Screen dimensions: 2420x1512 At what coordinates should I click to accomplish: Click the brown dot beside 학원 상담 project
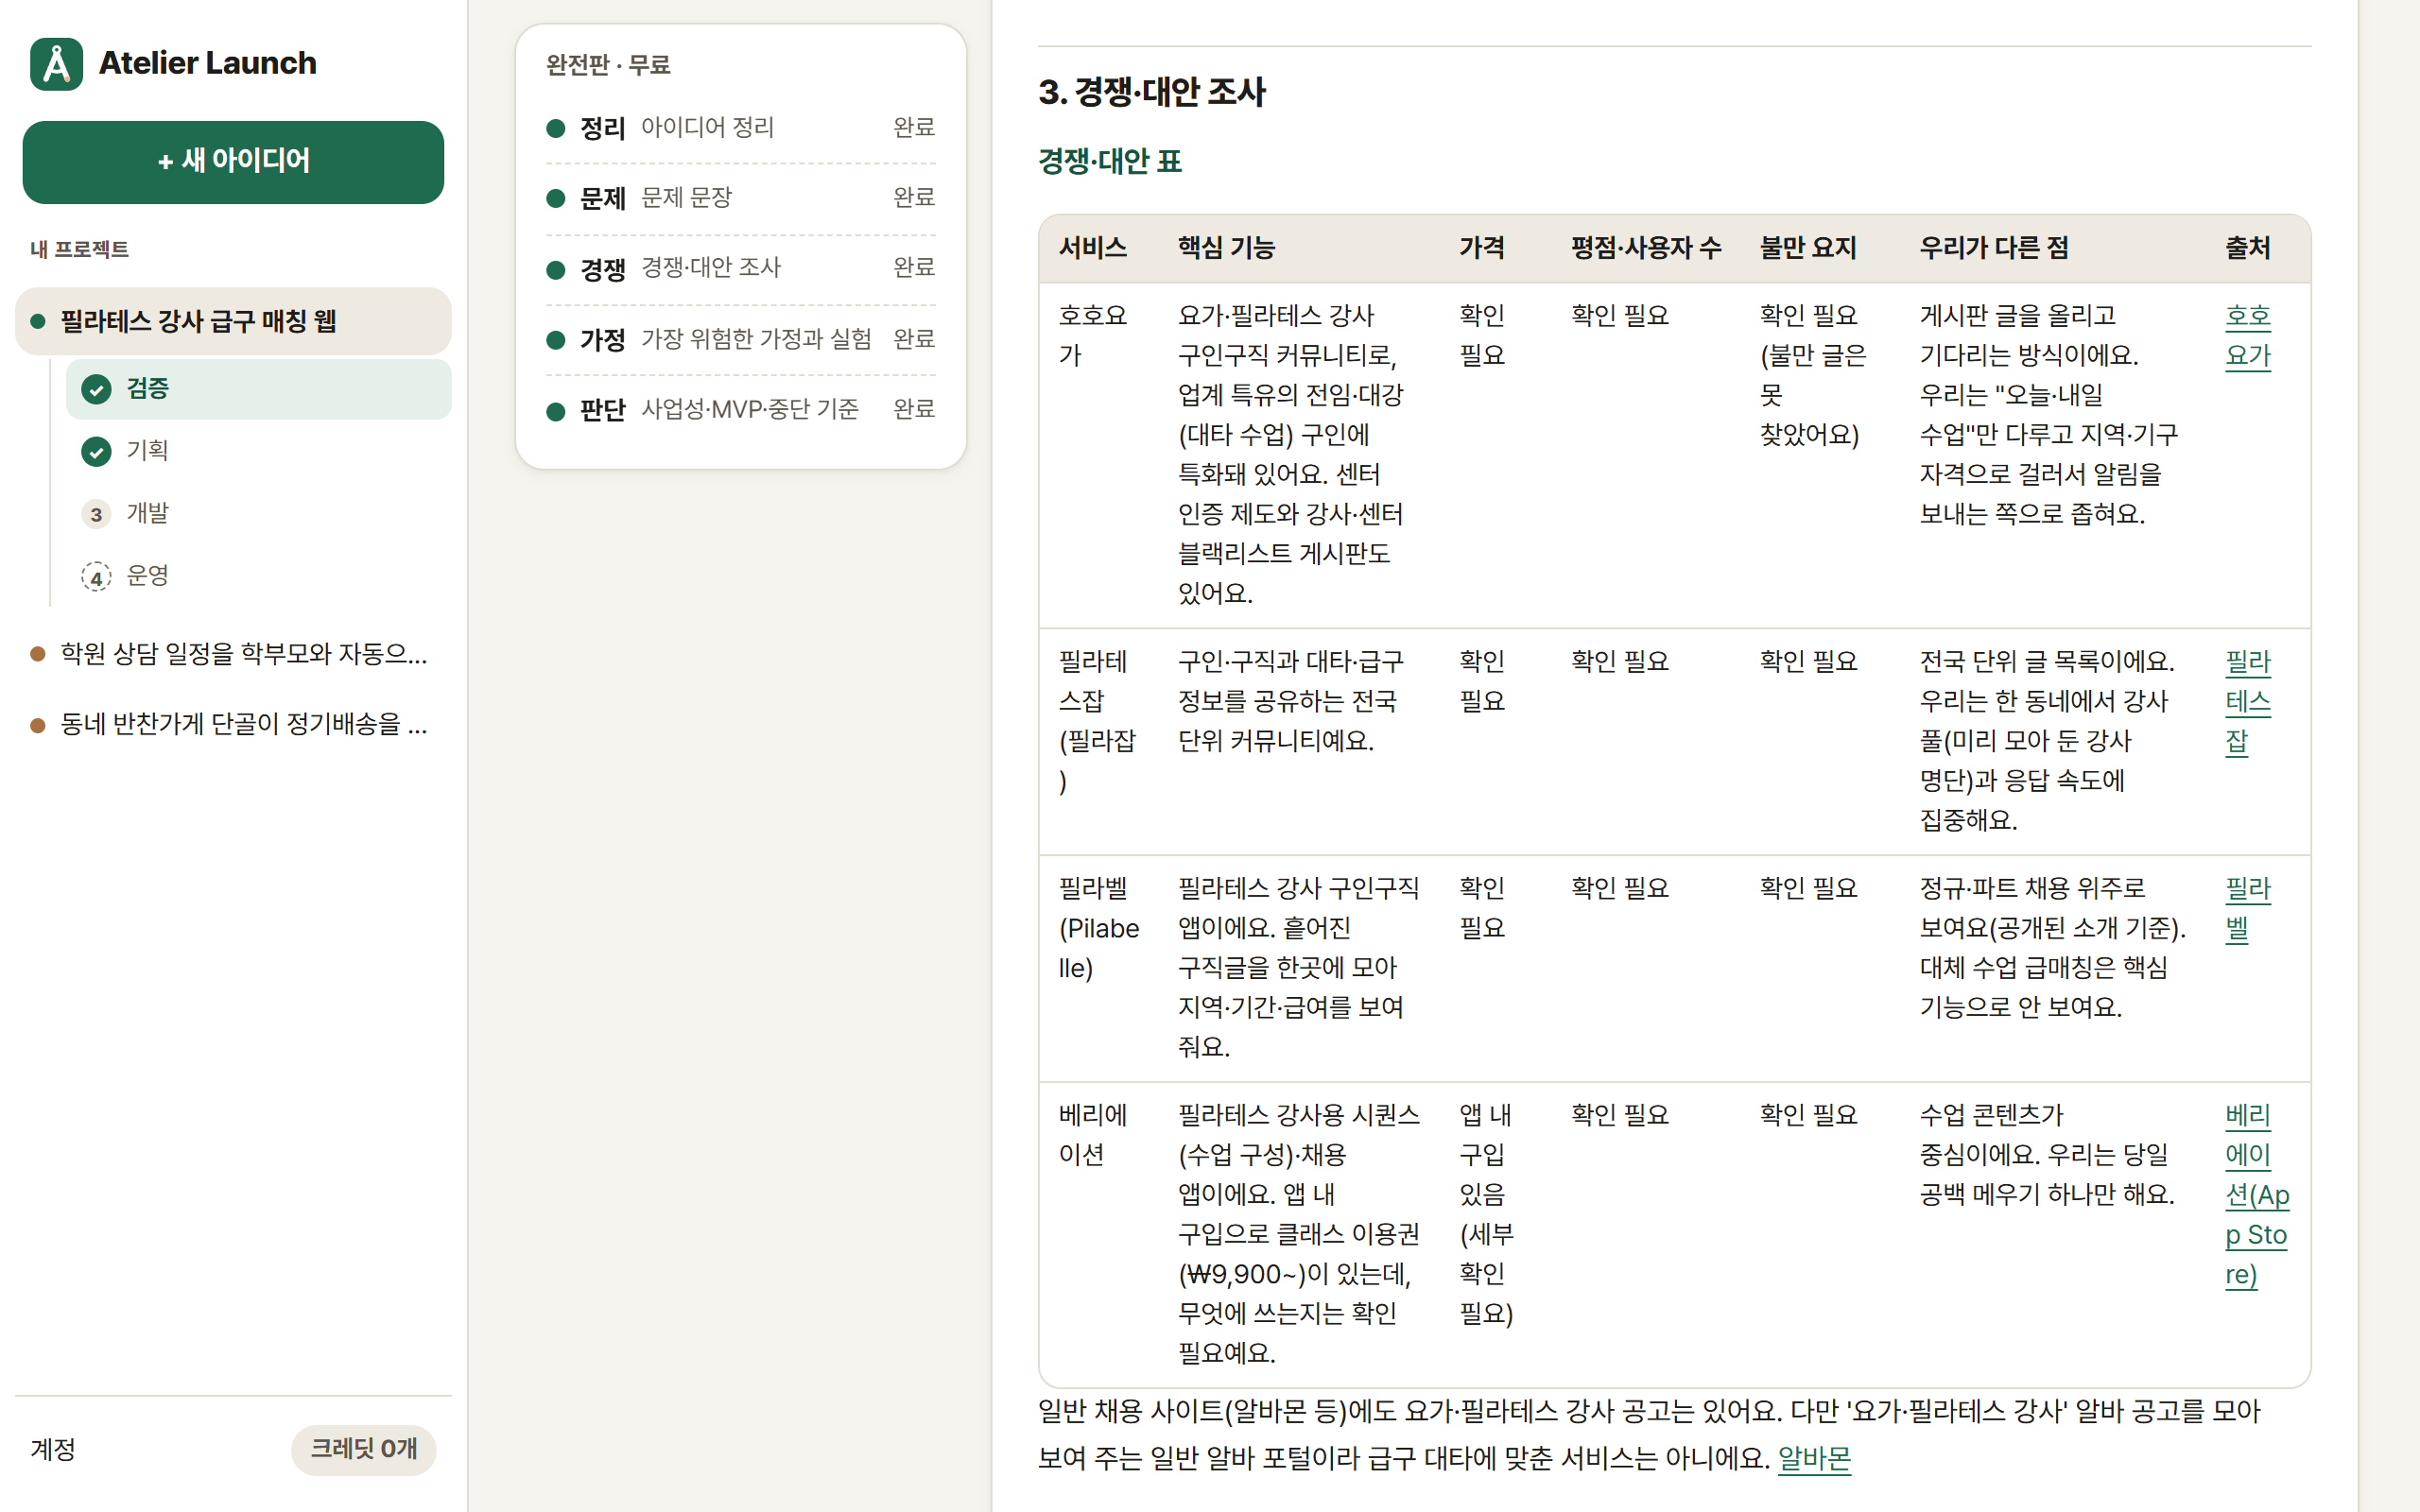(x=38, y=654)
